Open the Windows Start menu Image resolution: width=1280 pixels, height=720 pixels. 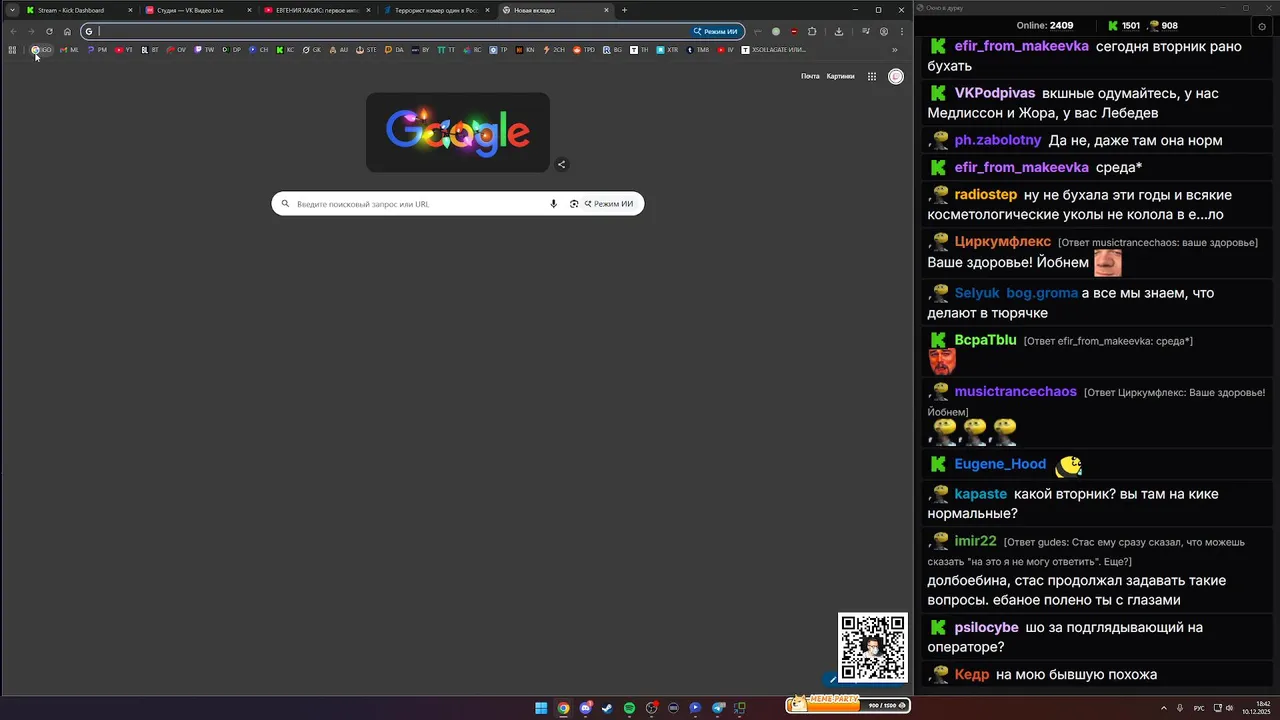coord(541,708)
